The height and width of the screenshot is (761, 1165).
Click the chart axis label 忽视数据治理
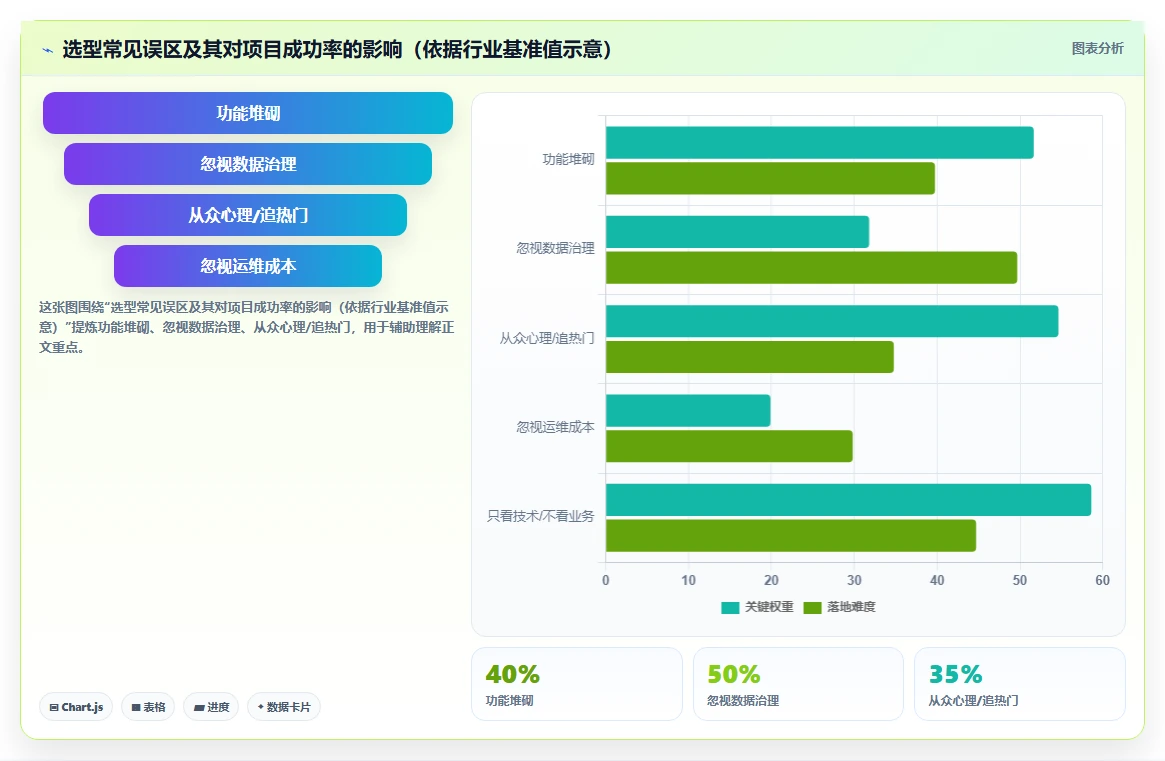coord(555,248)
